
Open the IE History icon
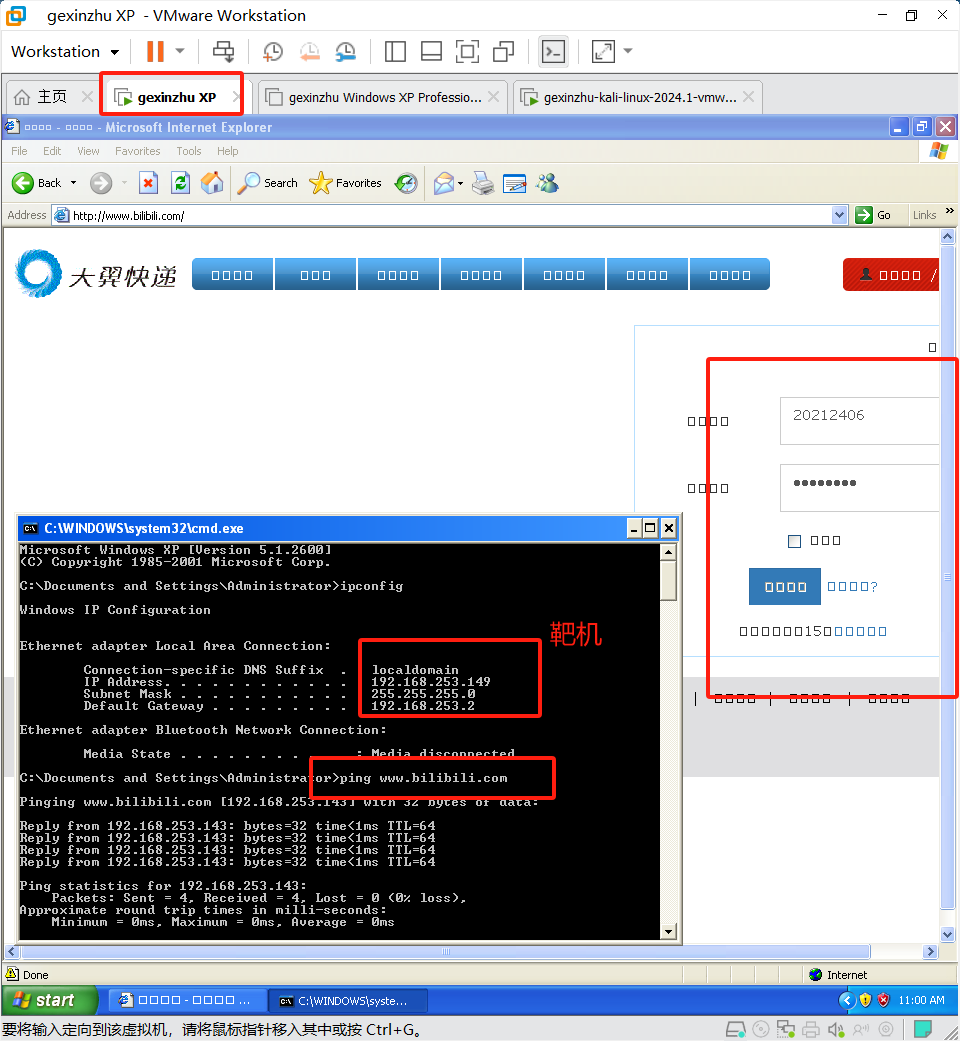tap(406, 183)
